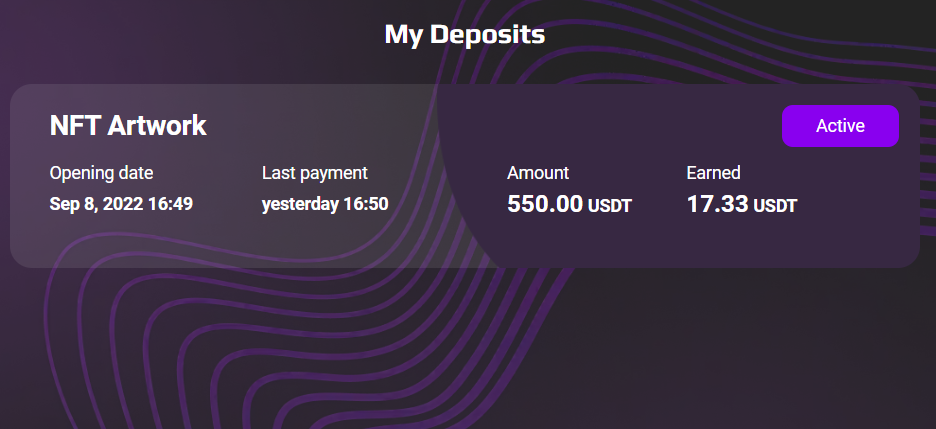Click the Last payment label
The width and height of the screenshot is (936, 429).
click(315, 173)
